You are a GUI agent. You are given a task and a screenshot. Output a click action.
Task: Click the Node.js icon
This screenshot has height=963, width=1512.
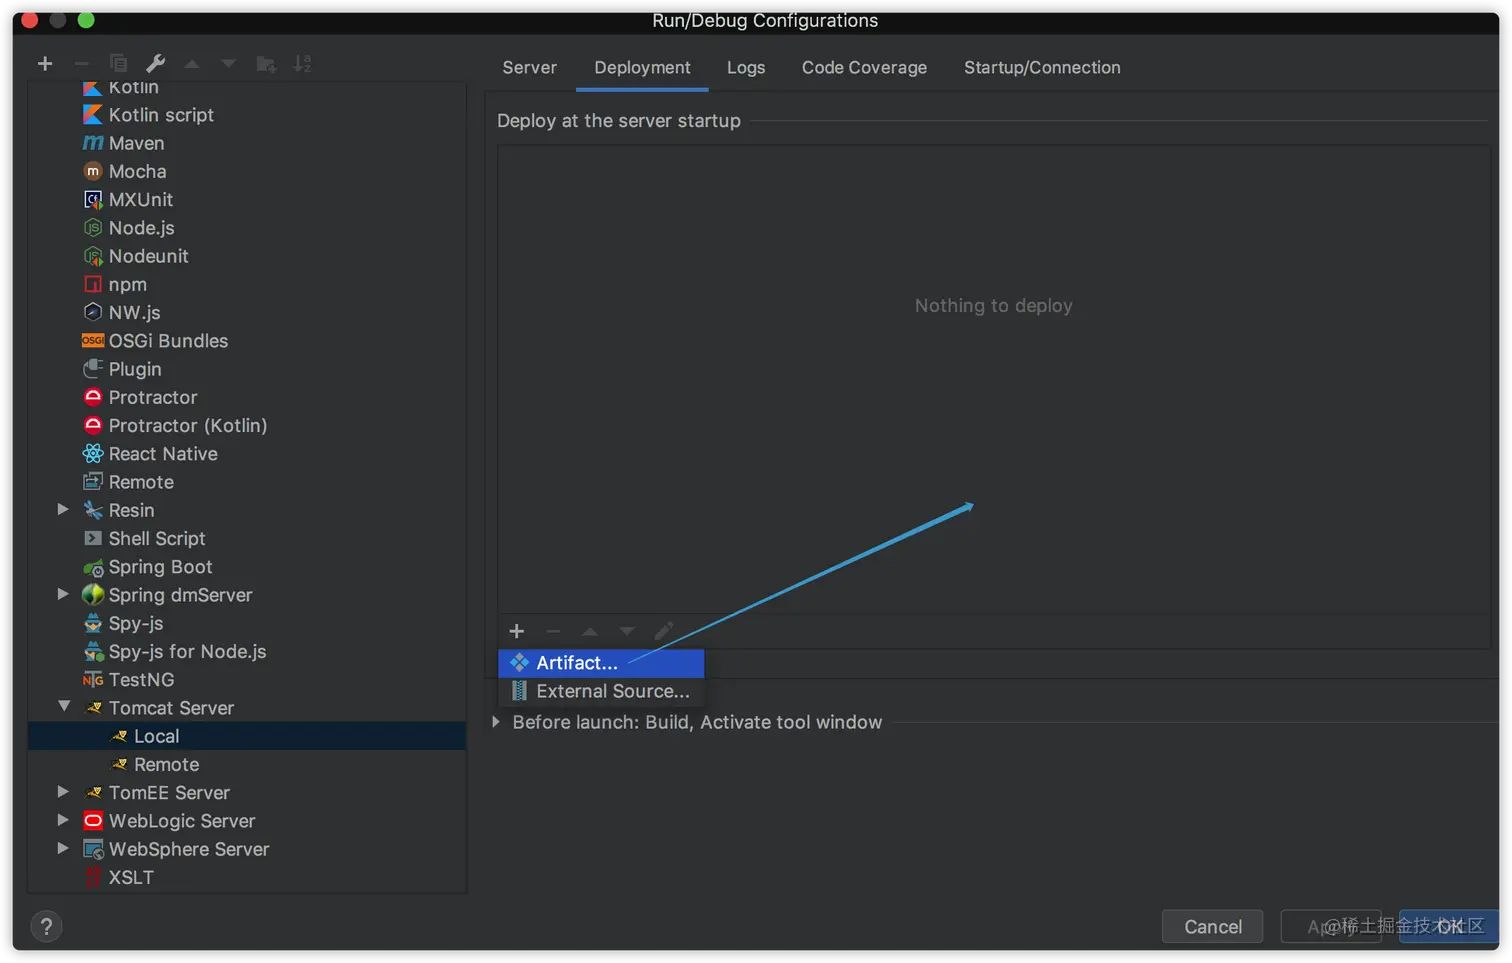(x=93, y=228)
